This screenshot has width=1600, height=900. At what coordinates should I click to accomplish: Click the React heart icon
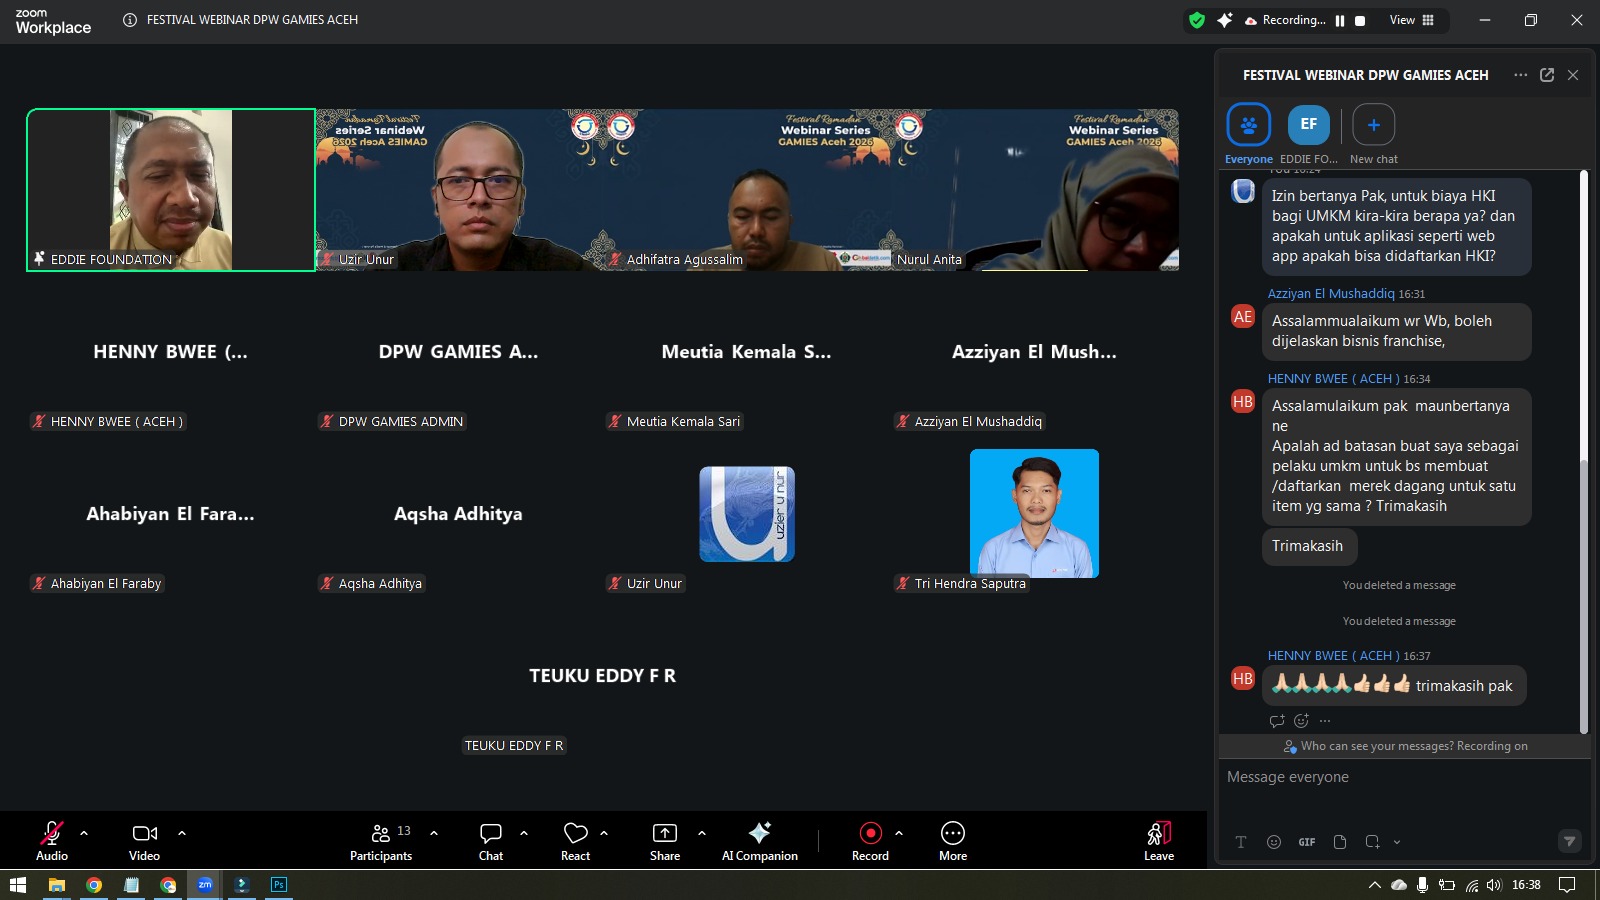(x=575, y=840)
